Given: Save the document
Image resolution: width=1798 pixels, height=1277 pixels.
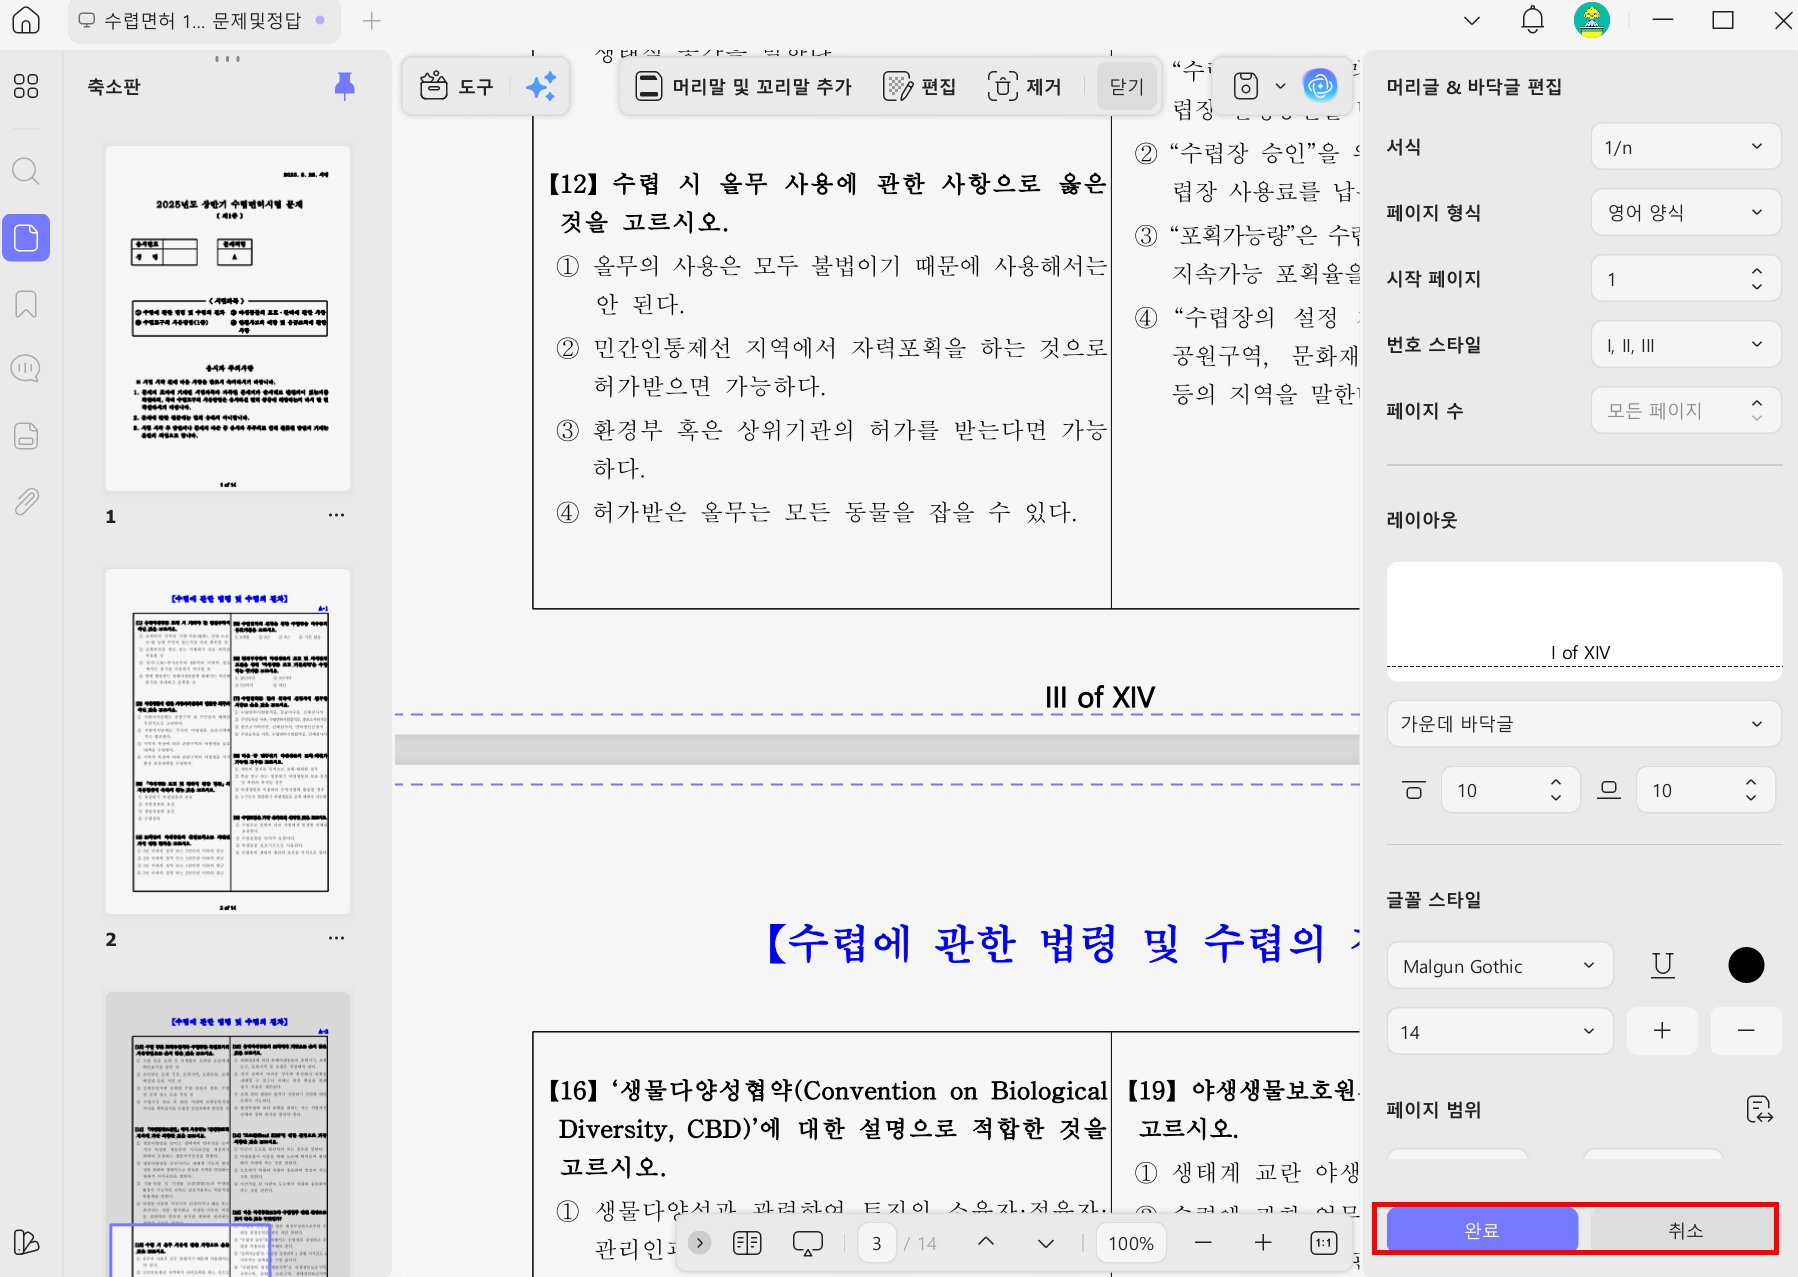Looking at the screenshot, I should (1245, 86).
